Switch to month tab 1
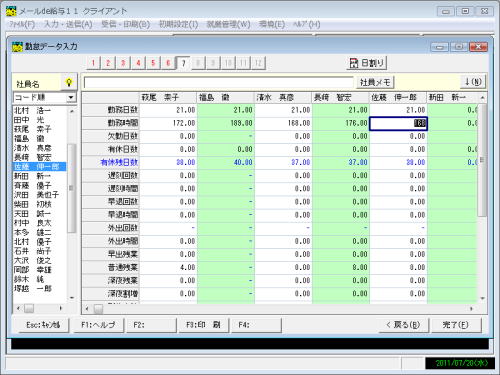This screenshot has height=375, width=500. [x=93, y=63]
